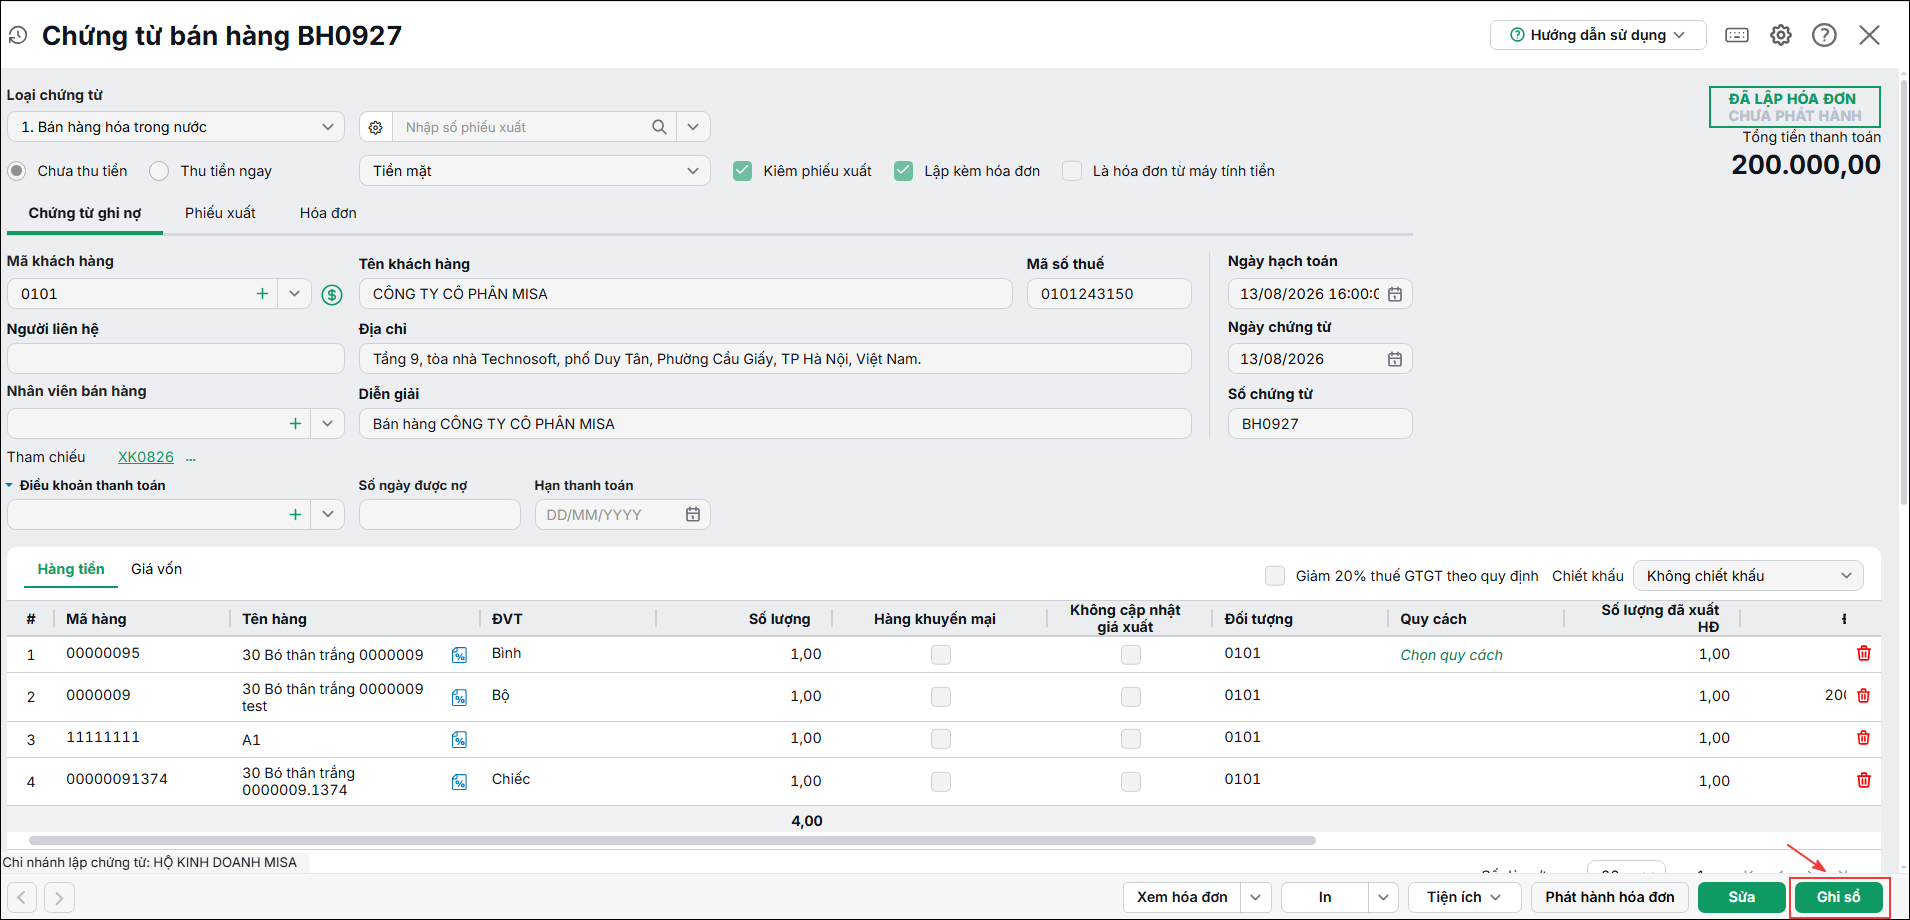This screenshot has width=1910, height=920.
Task: Close the BH0927 voucher window
Action: click(1869, 35)
